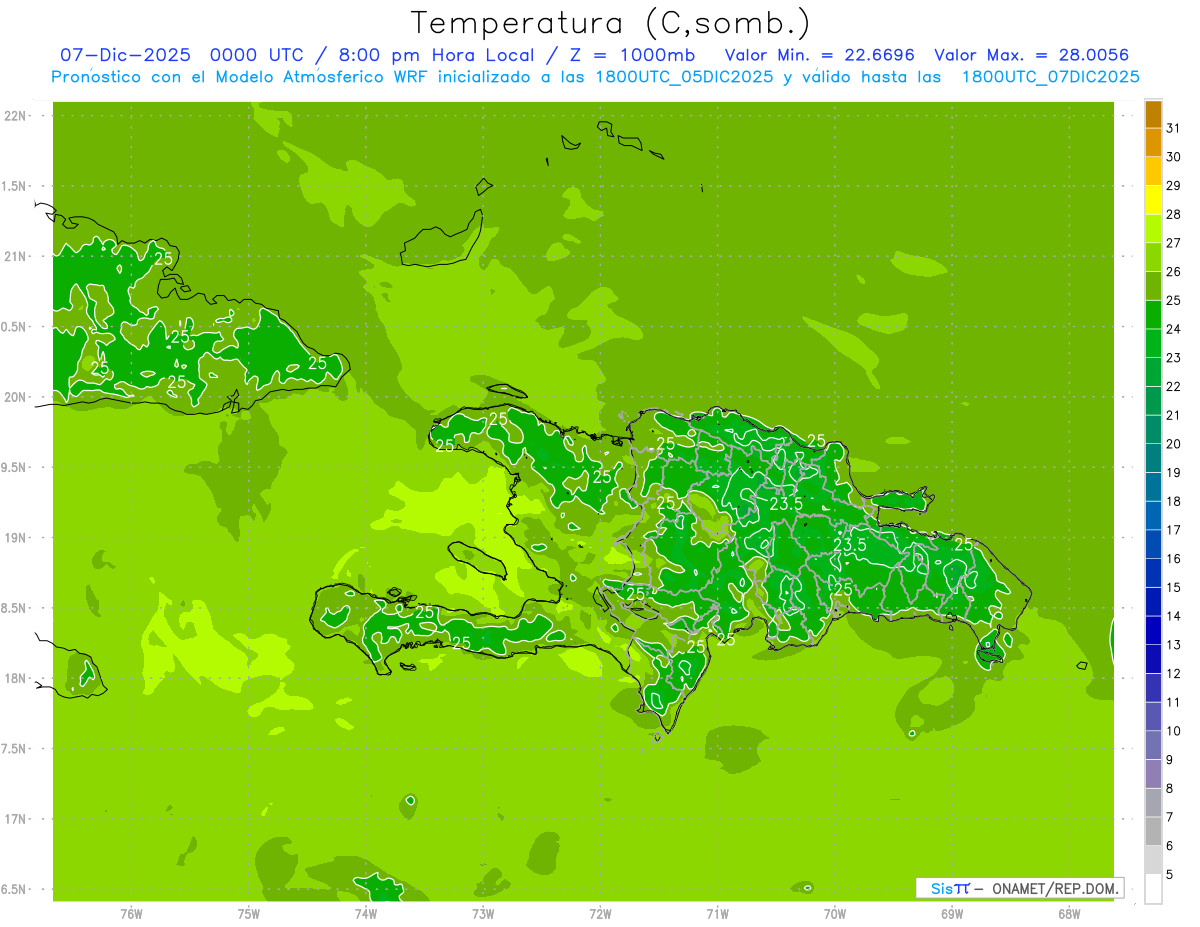
Task: Click the '20' label on the color scale
Action: [x=1173, y=444]
